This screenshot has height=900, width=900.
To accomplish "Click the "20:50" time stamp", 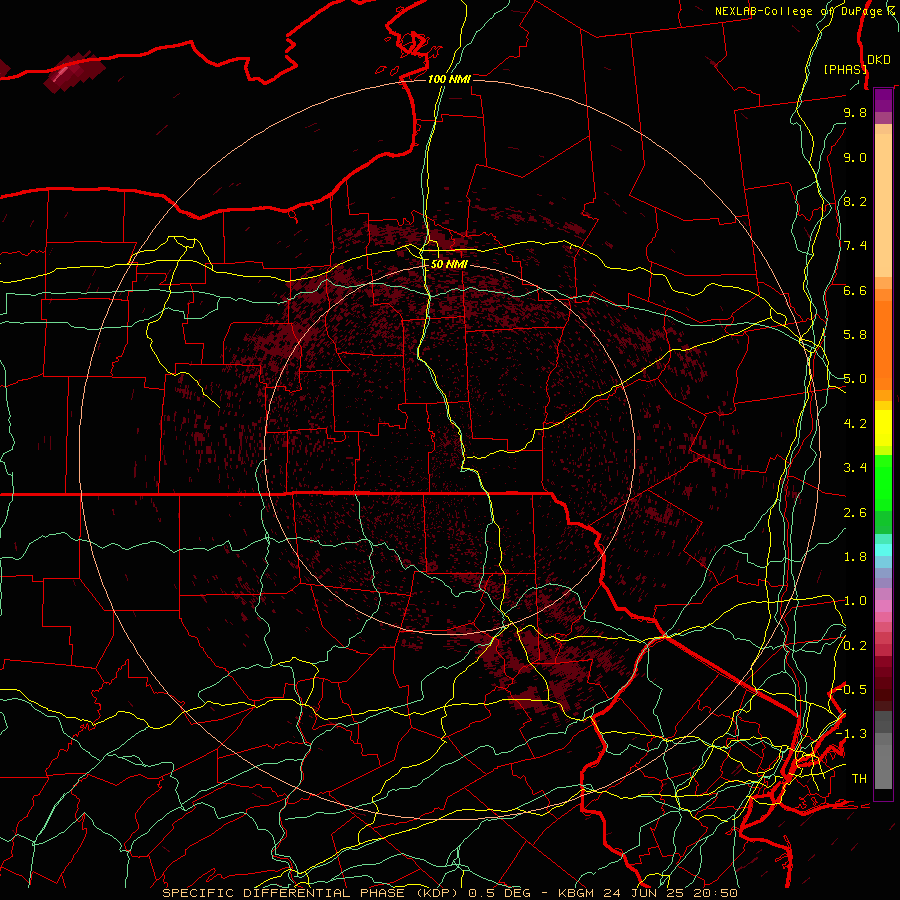I will [x=713, y=893].
